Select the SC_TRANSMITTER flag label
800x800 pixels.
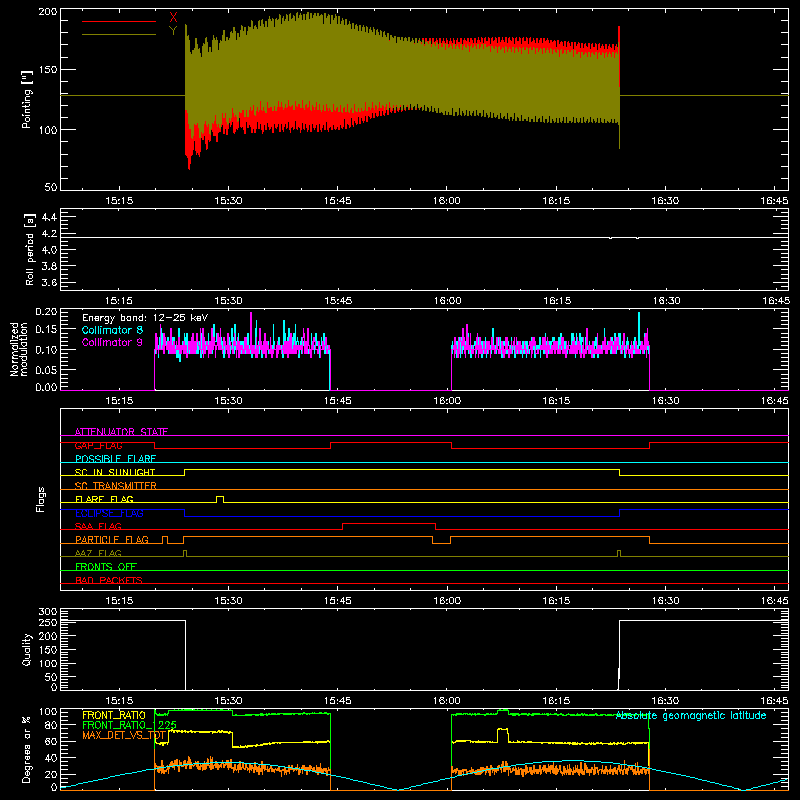pyautogui.click(x=116, y=486)
